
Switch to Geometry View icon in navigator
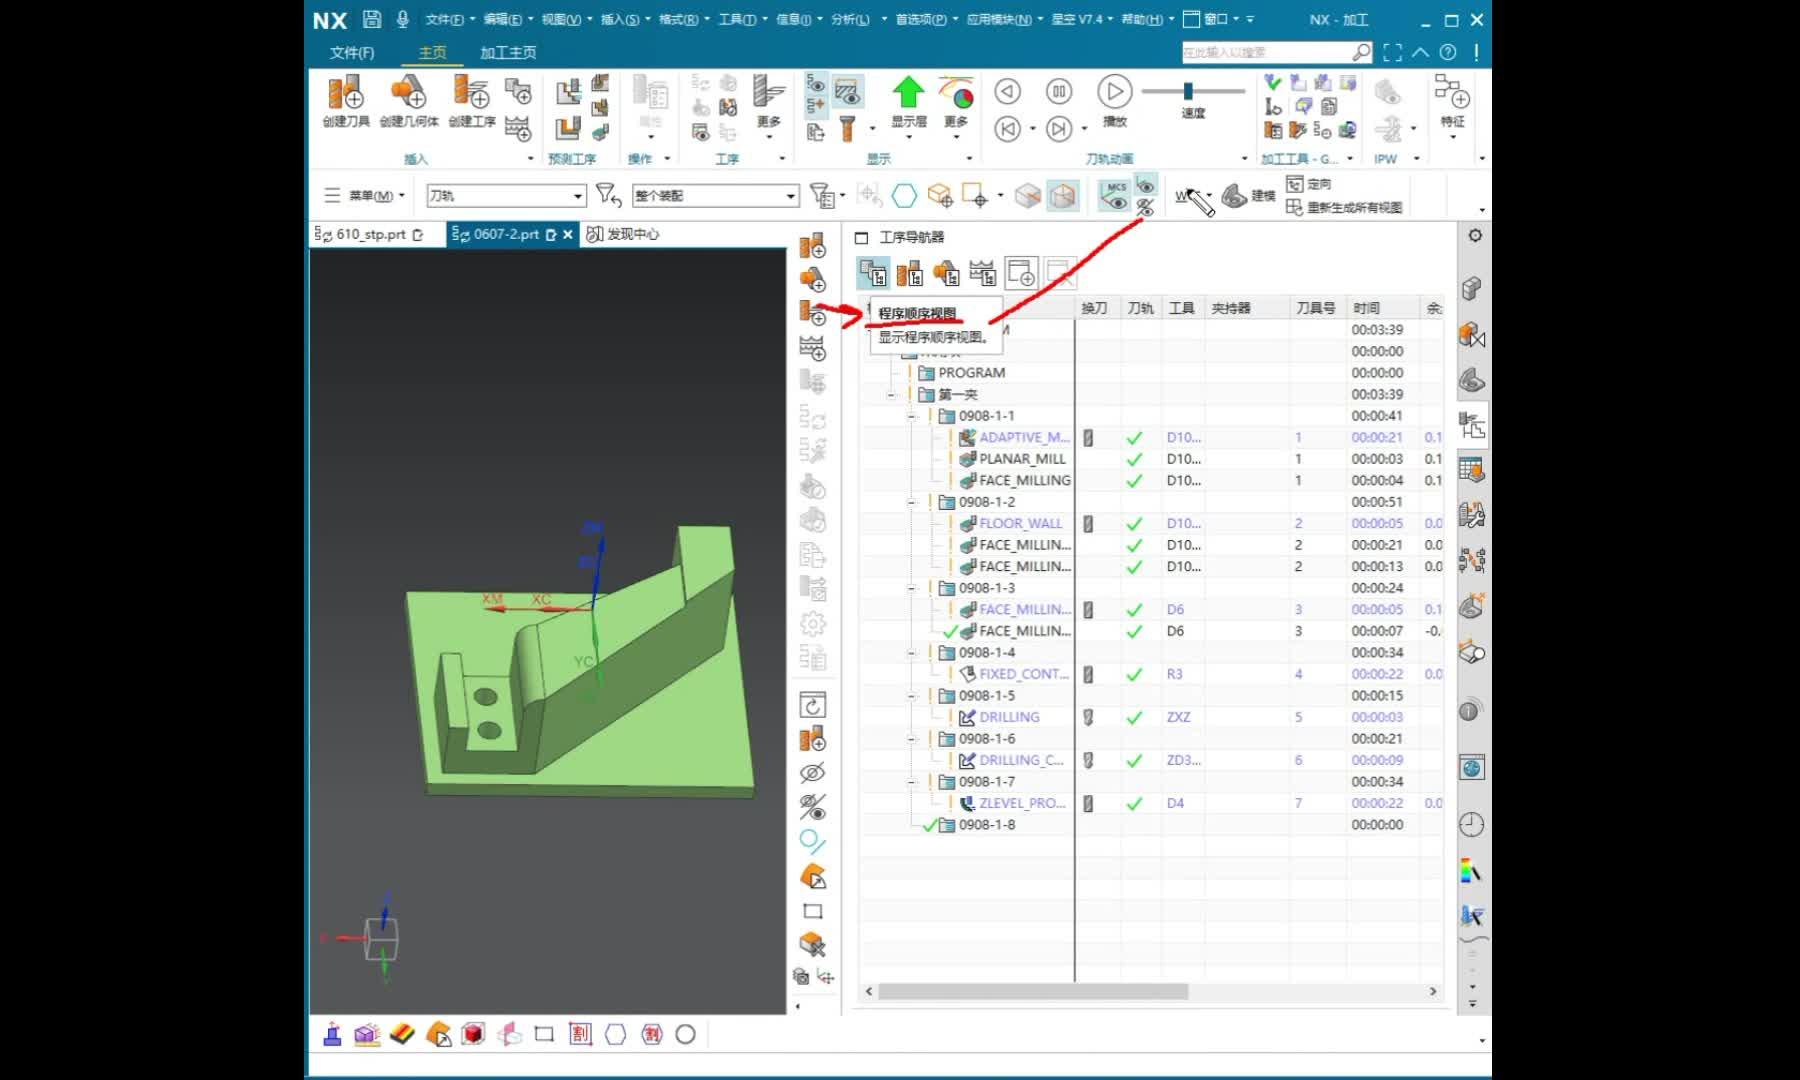click(x=946, y=273)
